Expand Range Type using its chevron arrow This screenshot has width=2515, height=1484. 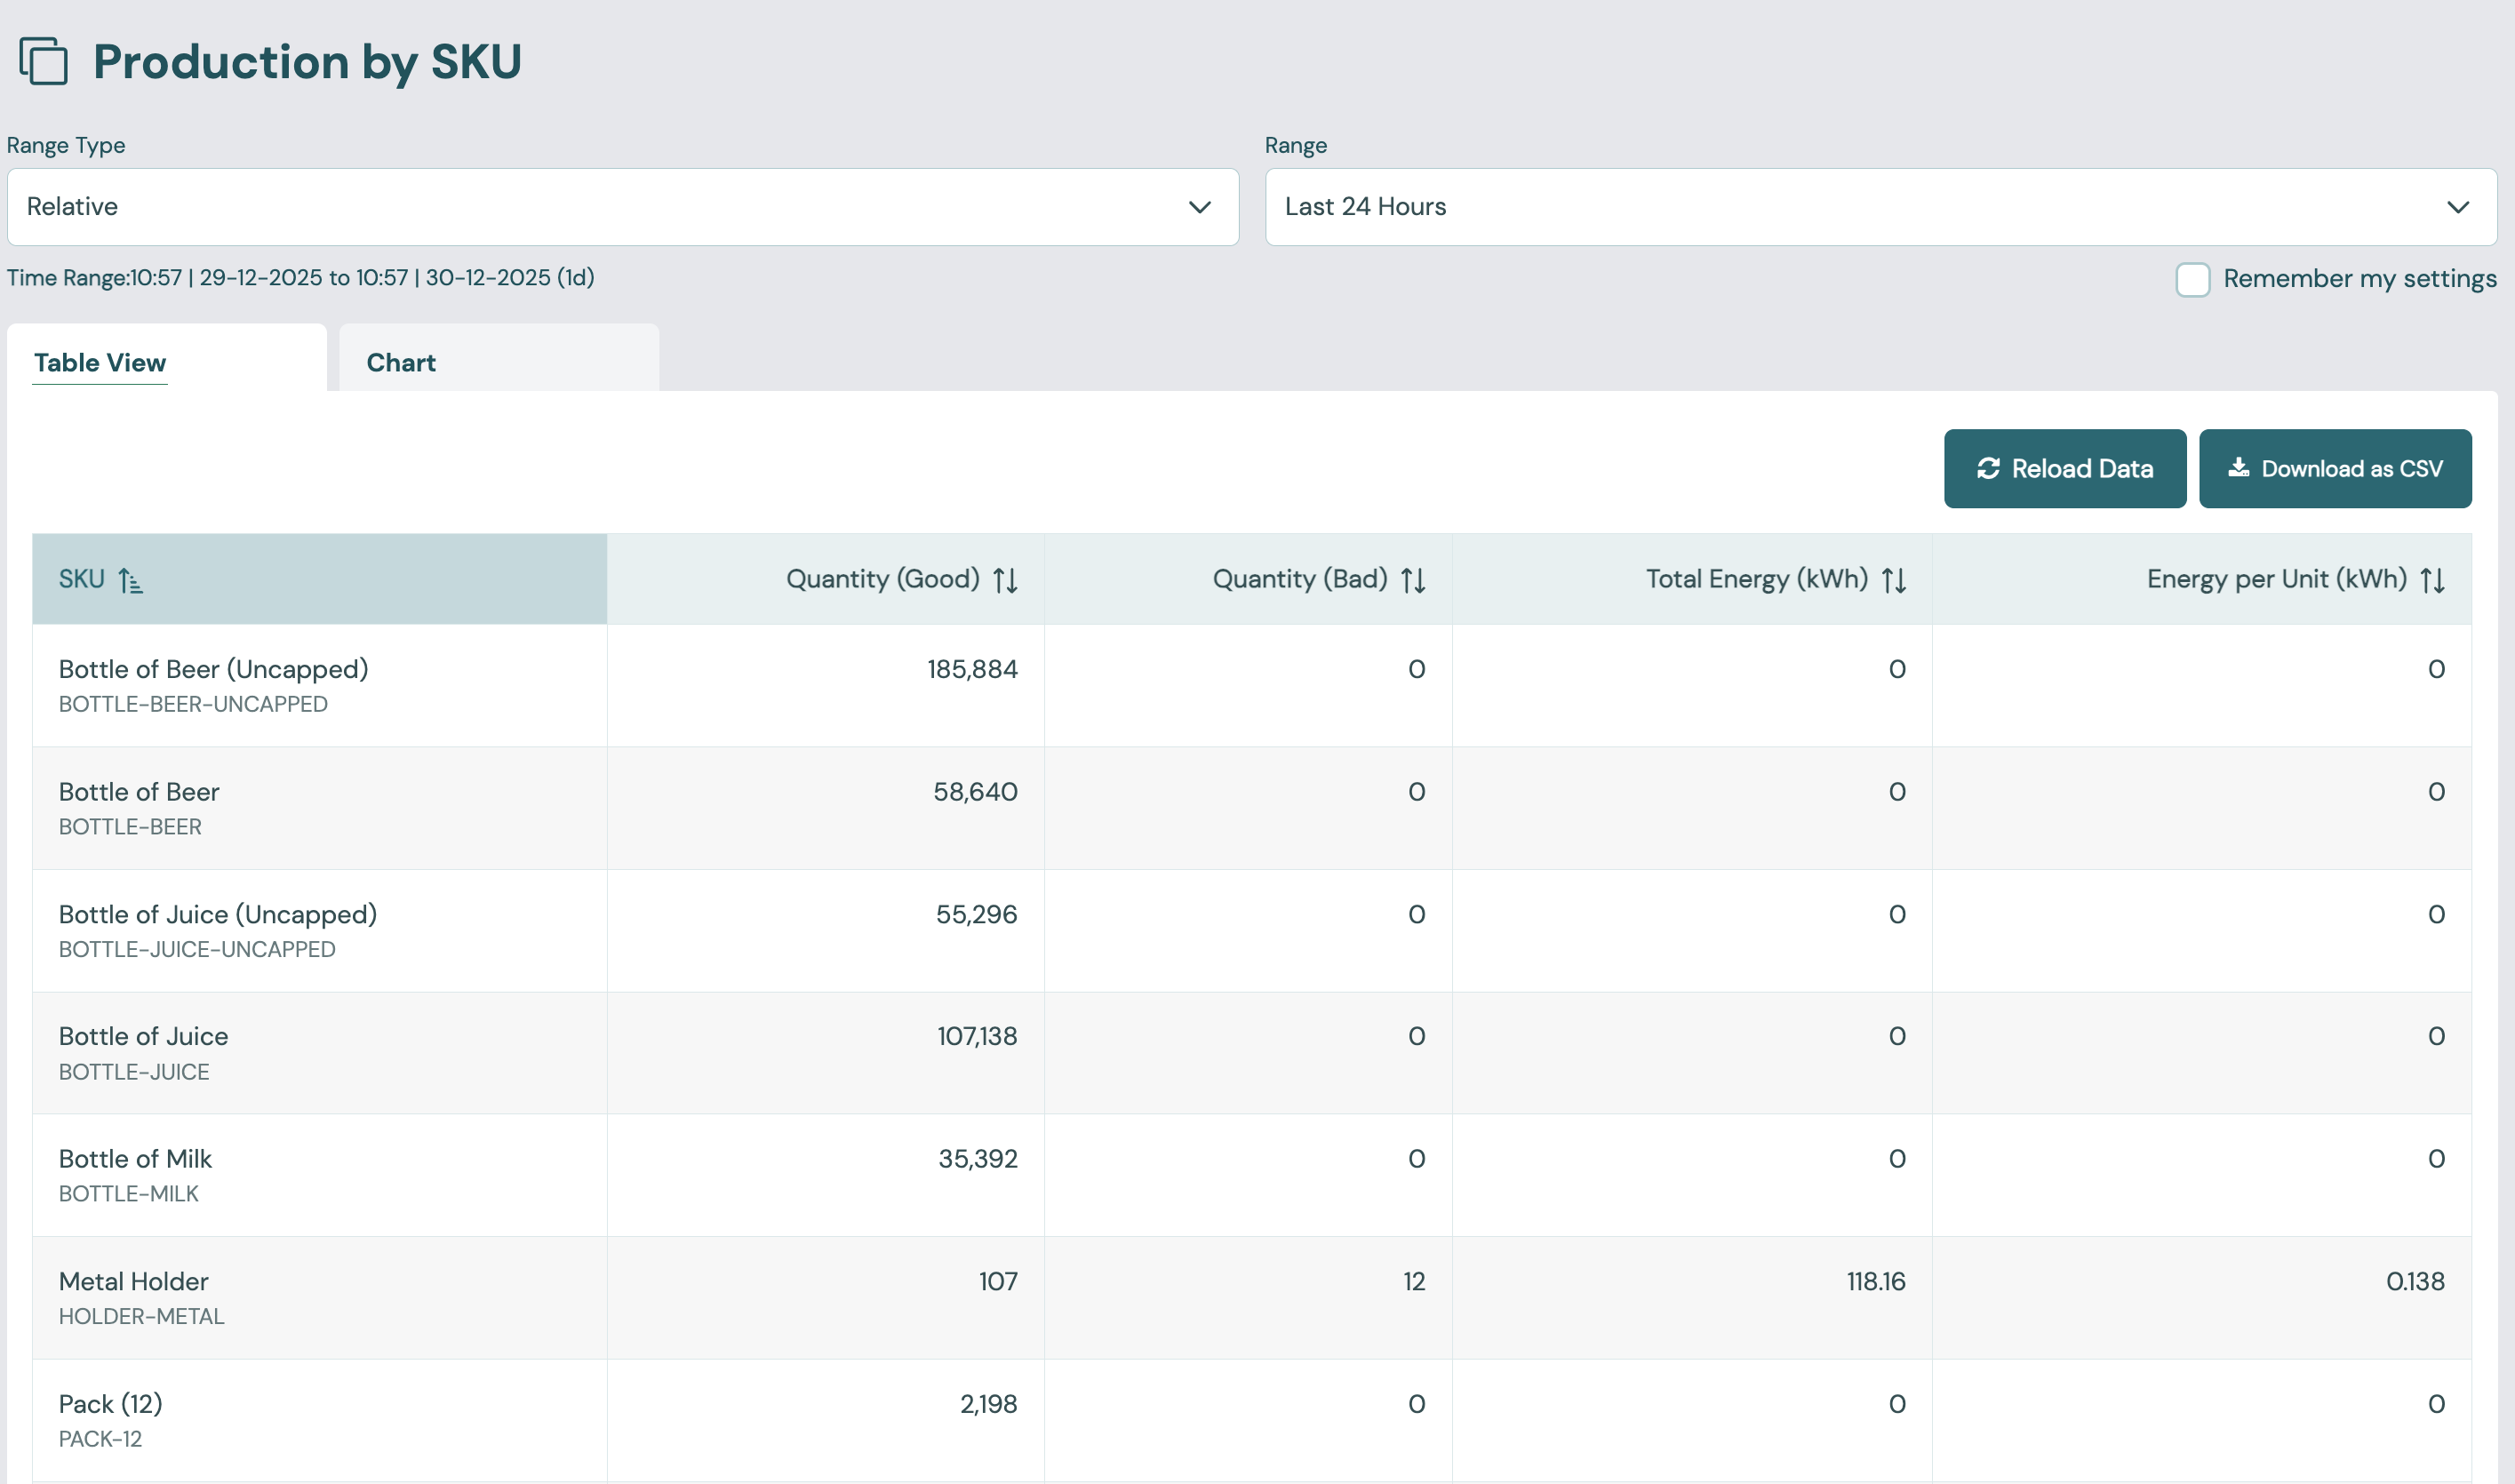pos(1200,207)
